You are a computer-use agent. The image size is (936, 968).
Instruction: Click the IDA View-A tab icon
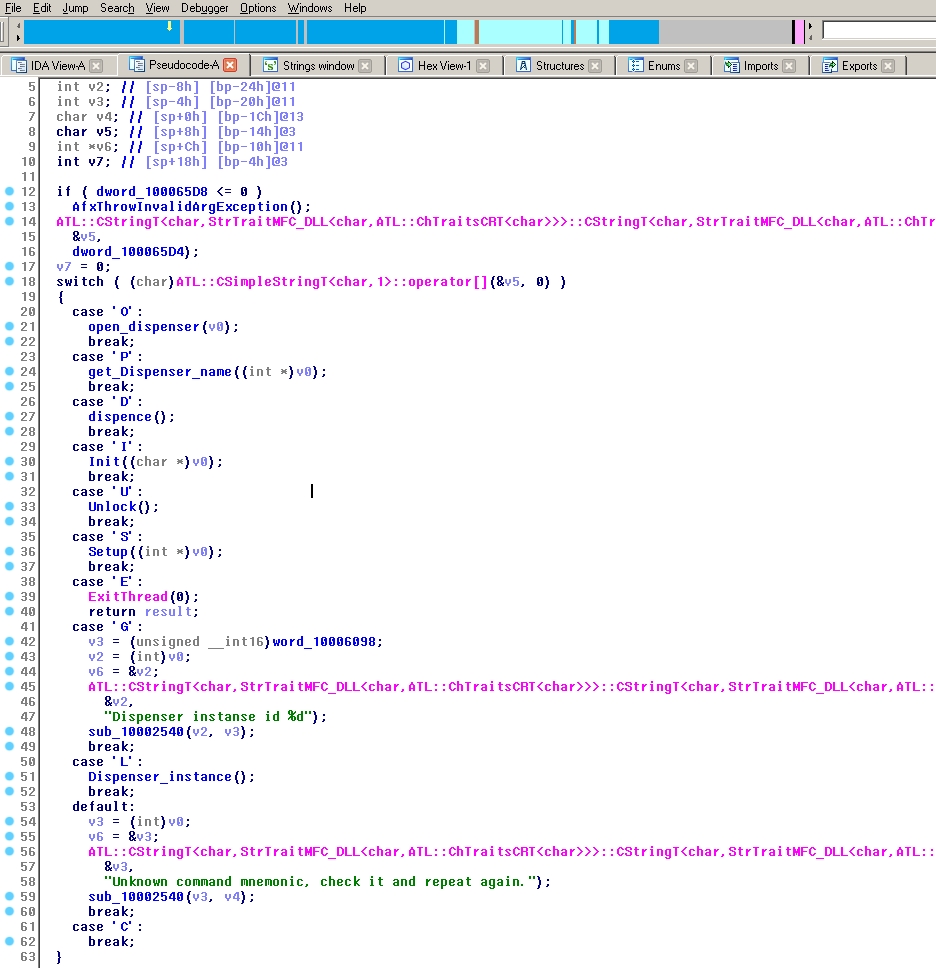pyautogui.click(x=19, y=65)
